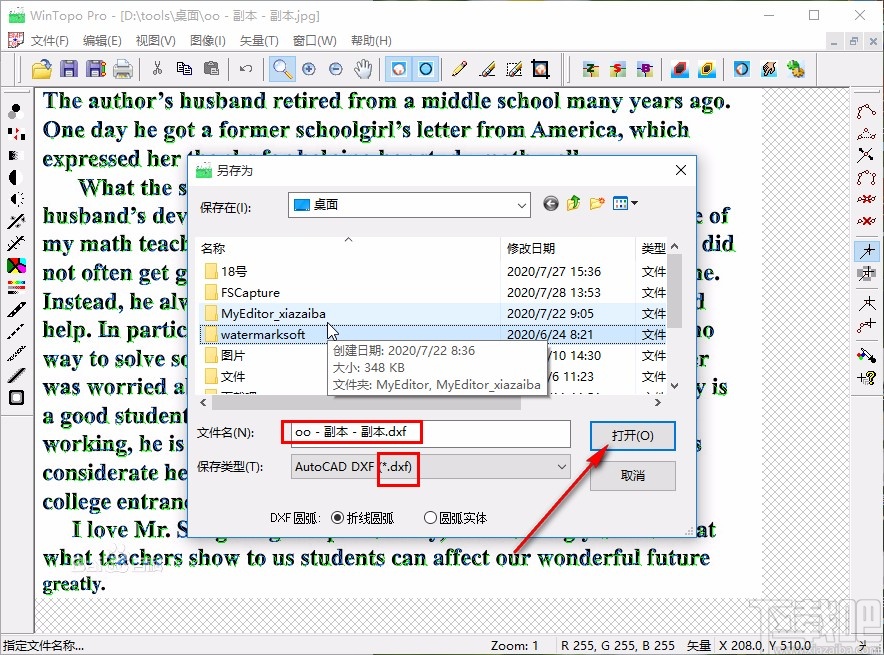
Task: Click the 文件名 input field
Action: [431, 433]
